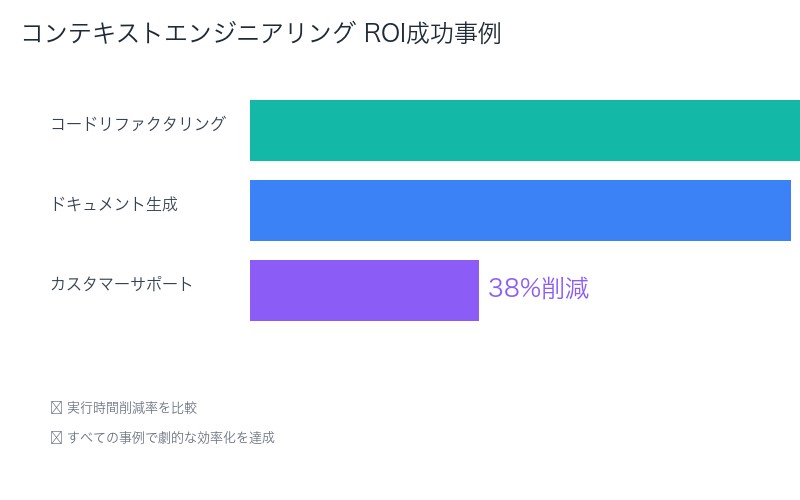Screen dimensions: 800x500
Task: Click the word 効率化 in the second footnote
Action: point(214,438)
